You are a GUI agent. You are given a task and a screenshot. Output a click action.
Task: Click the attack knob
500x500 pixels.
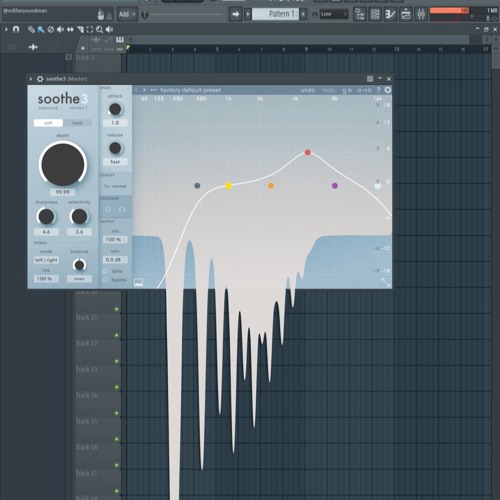[x=115, y=109]
